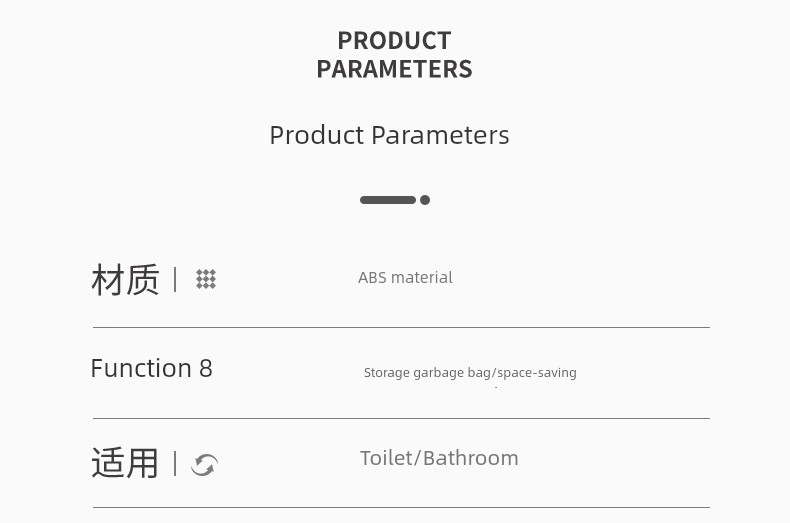This screenshot has width=790, height=523.
Task: Click the Toilet/Bathroom value text
Action: pyautogui.click(x=439, y=459)
